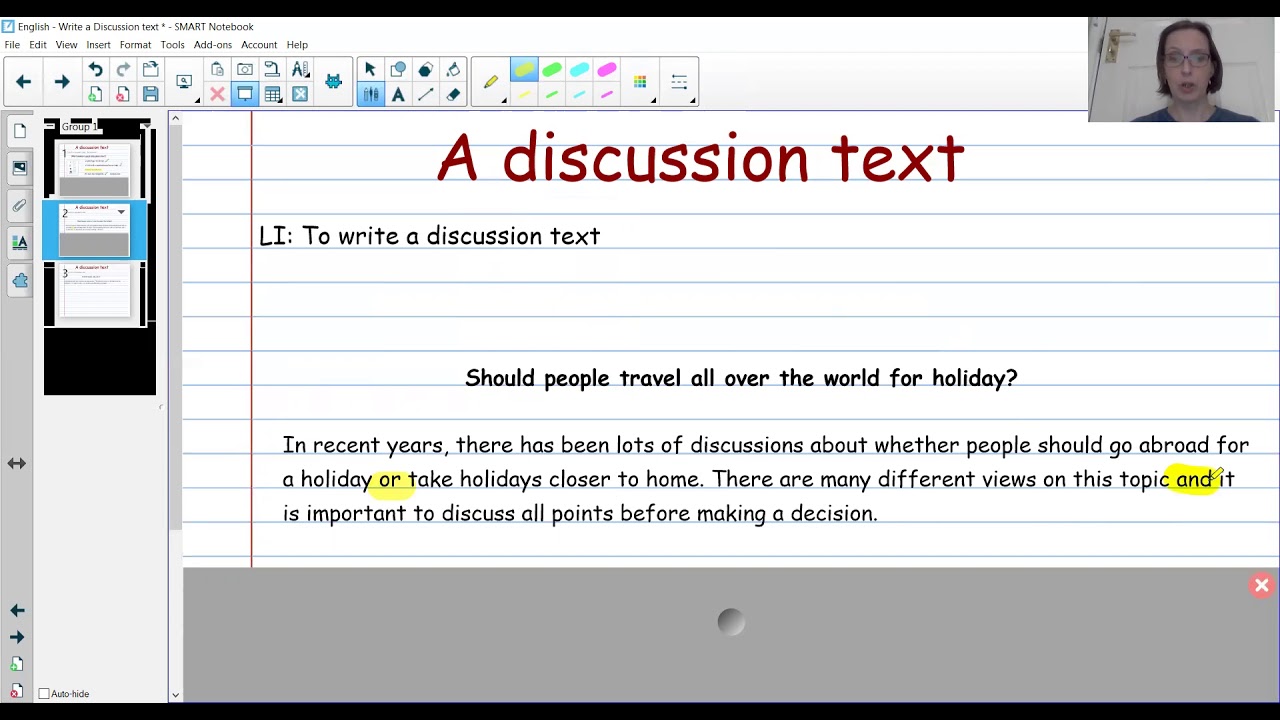Pick the thin cyan highlighter
Viewport: 1280px width, 720px height.
(579, 95)
